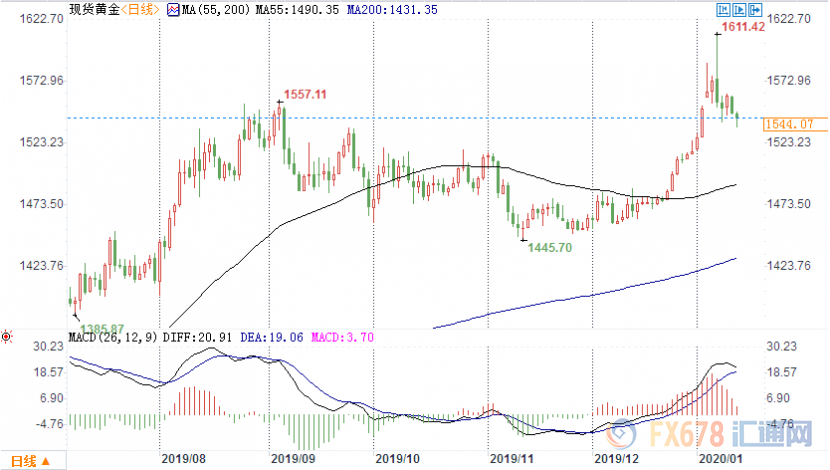The width and height of the screenshot is (830, 470).
Task: Click the 1557.11 peak price label
Action: [x=305, y=94]
